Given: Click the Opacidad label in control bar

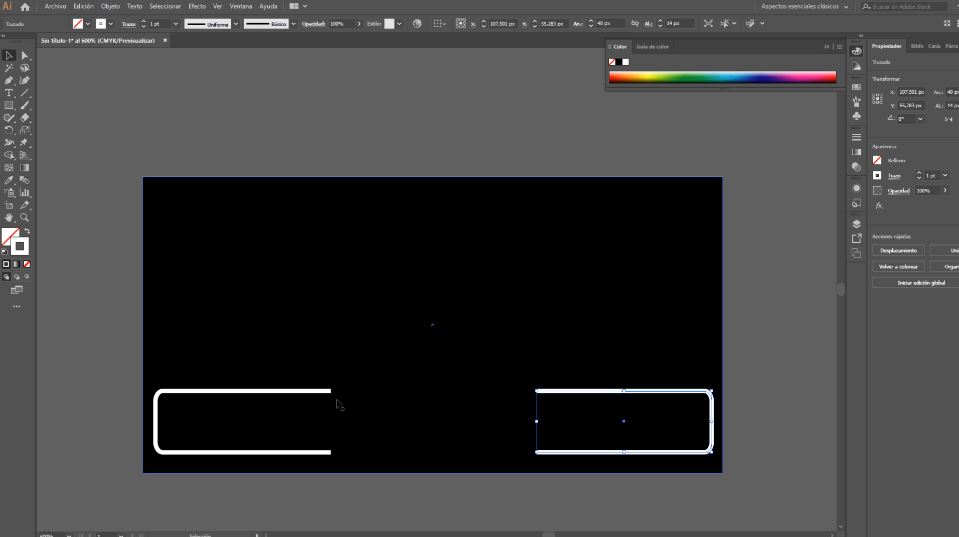Looking at the screenshot, I should point(313,24).
